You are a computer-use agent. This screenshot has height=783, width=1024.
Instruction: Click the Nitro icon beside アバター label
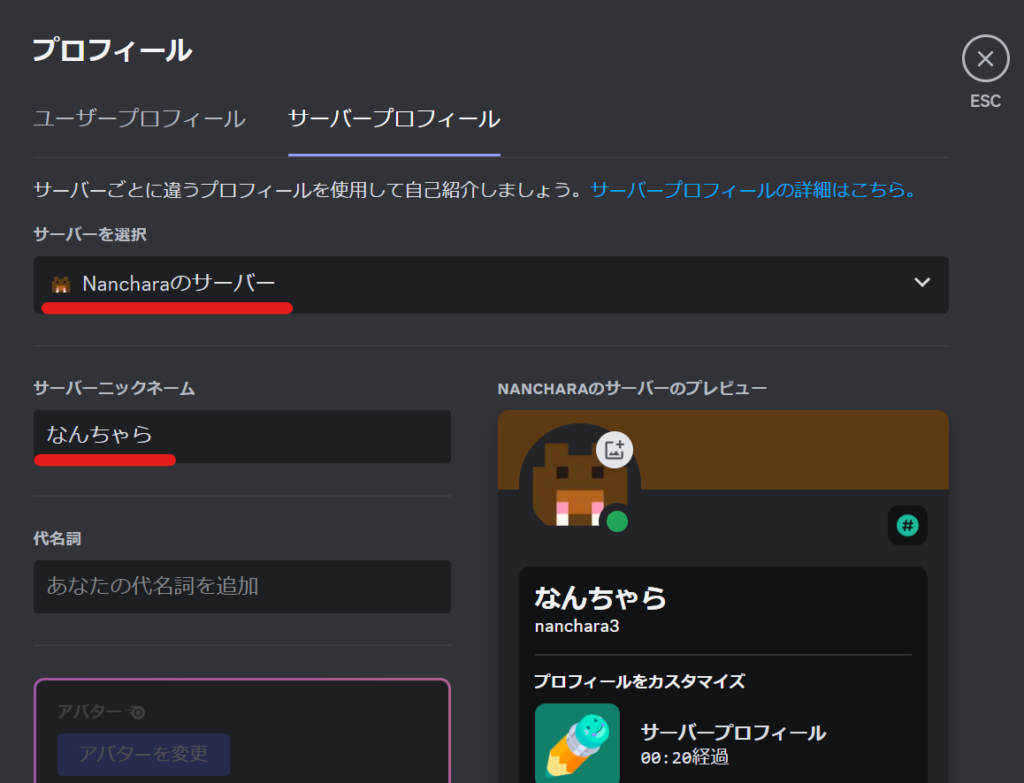tap(137, 712)
